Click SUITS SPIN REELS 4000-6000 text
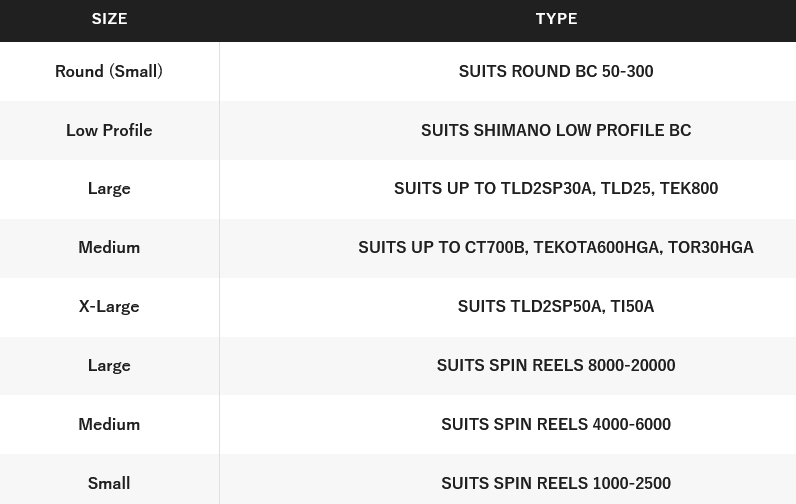 (556, 424)
